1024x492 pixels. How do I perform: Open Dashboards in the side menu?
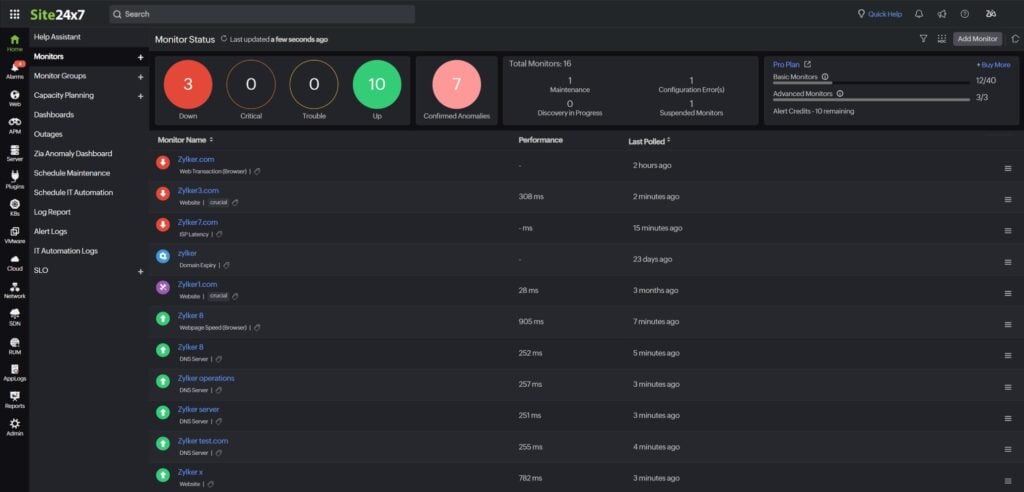coord(54,115)
